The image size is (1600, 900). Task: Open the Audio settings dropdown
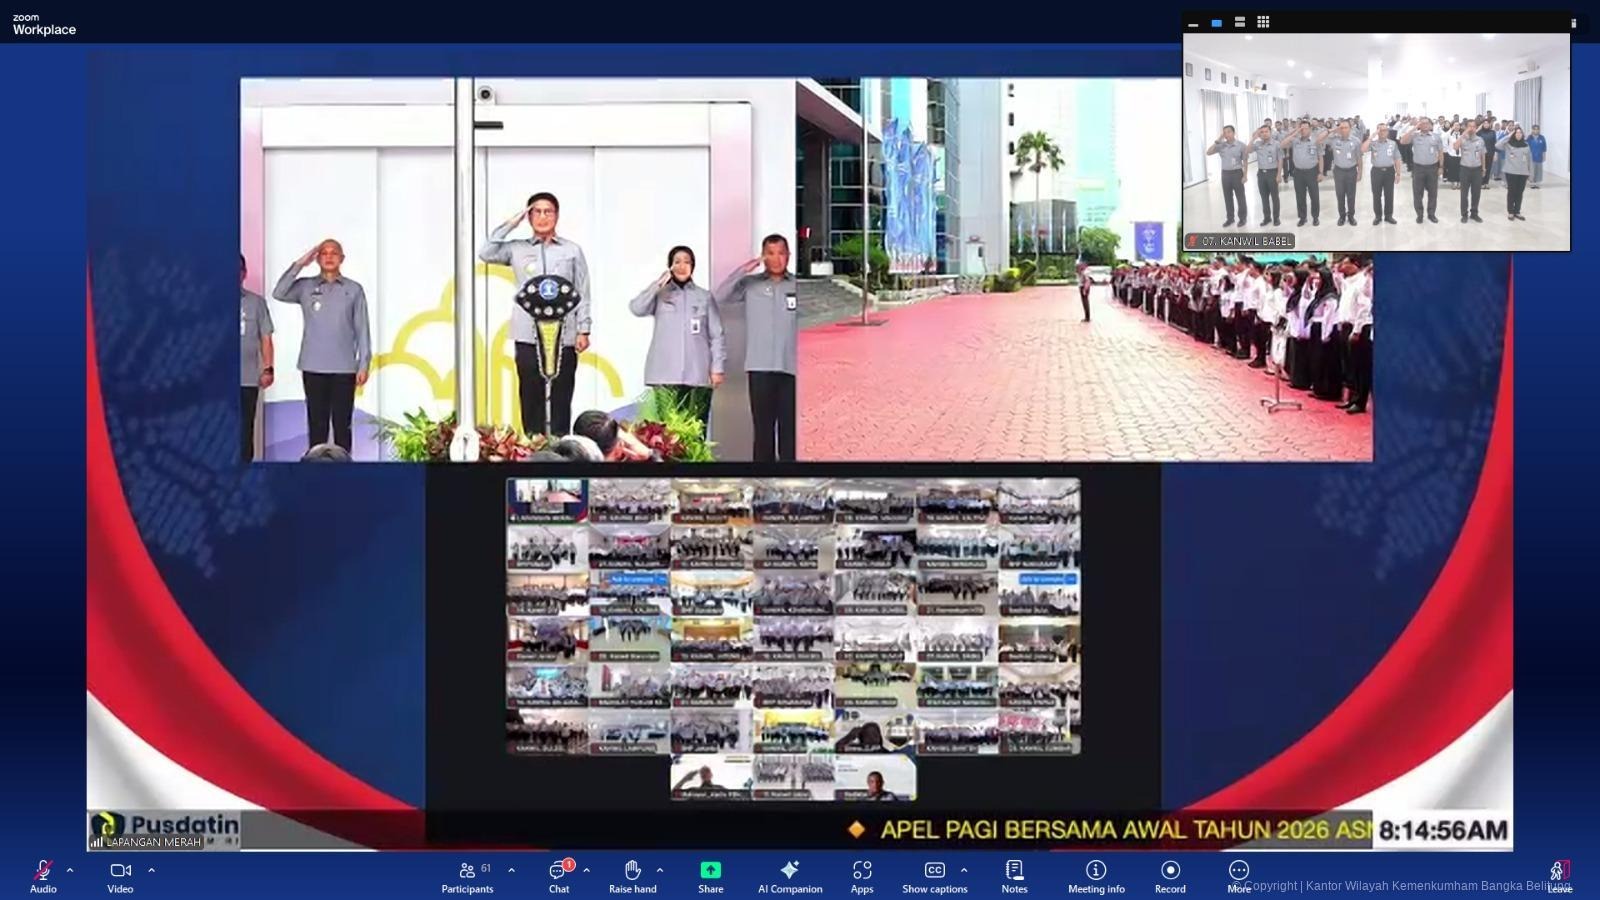click(70, 869)
